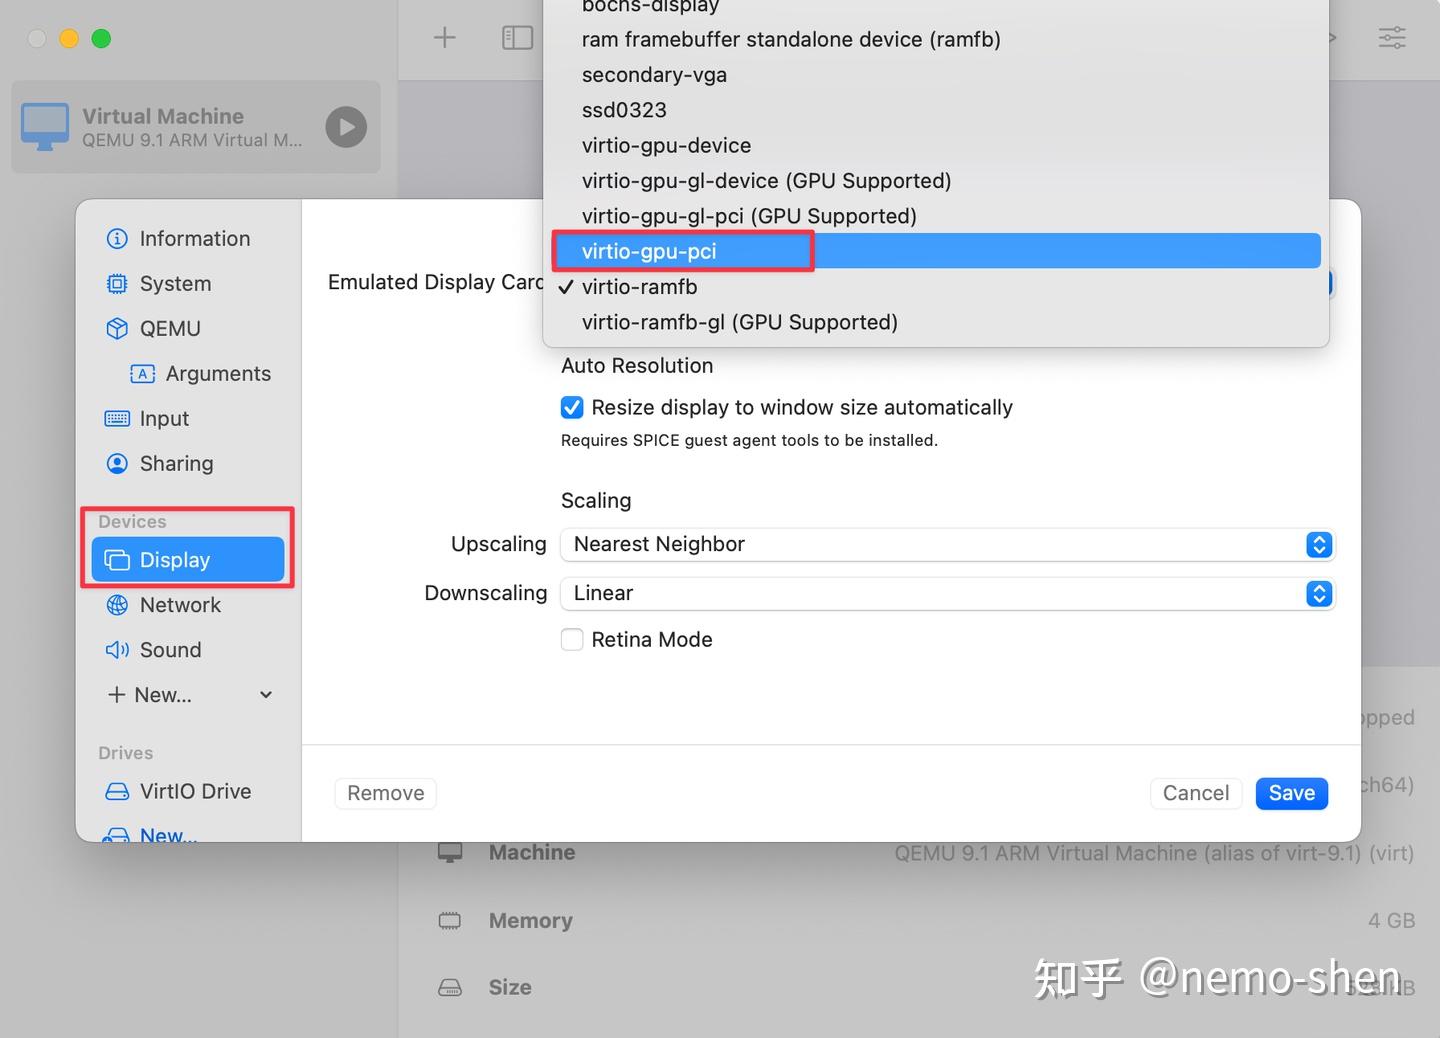Open the Information settings section
Viewport: 1440px width, 1038px height.
point(194,238)
